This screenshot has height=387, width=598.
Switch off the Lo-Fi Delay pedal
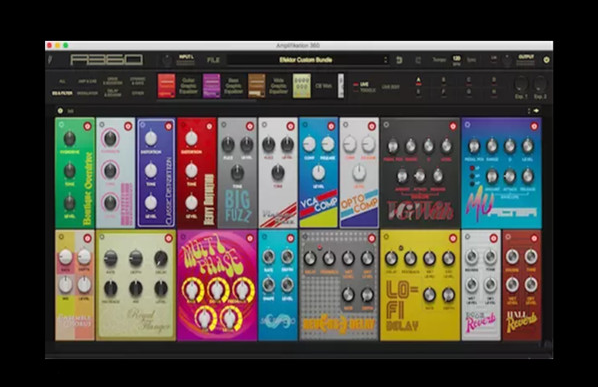point(453,239)
